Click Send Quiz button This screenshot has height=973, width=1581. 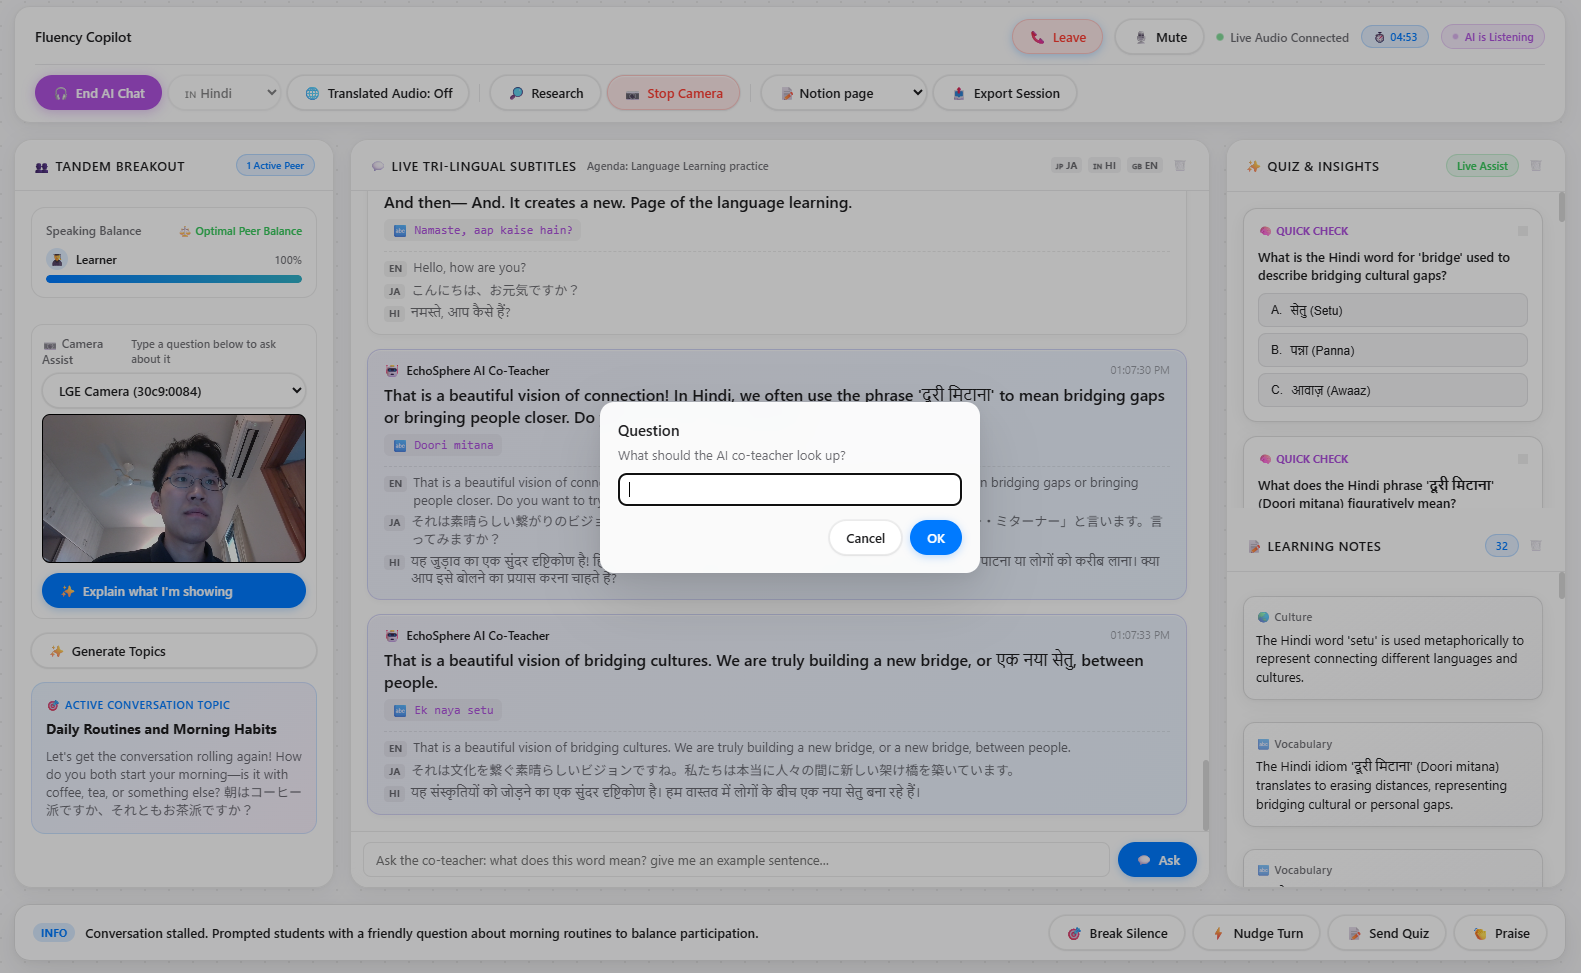point(1387,933)
